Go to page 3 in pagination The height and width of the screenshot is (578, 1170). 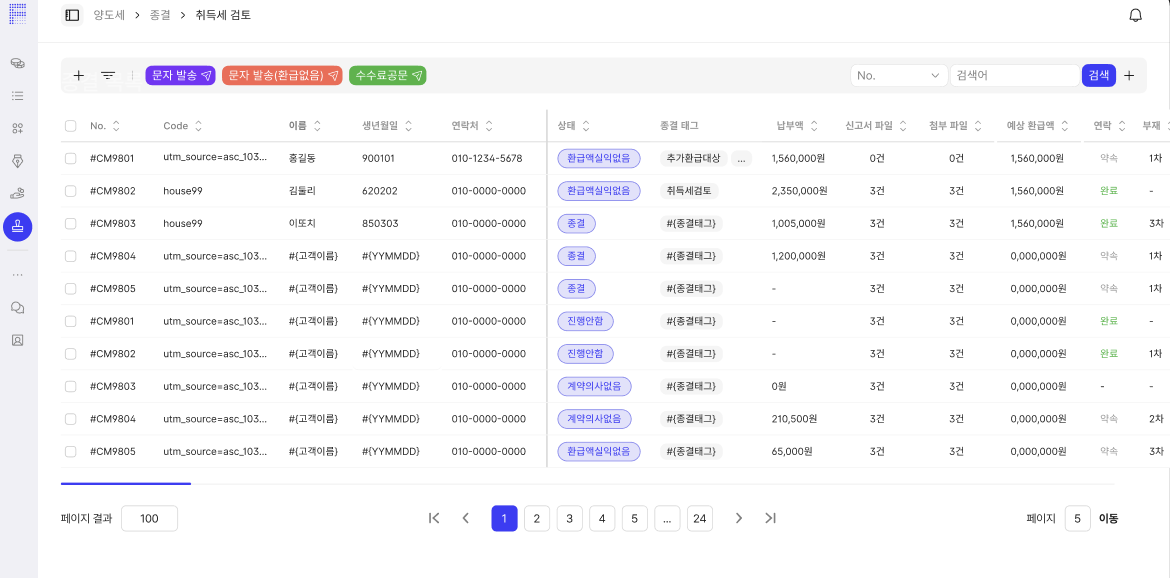point(569,518)
